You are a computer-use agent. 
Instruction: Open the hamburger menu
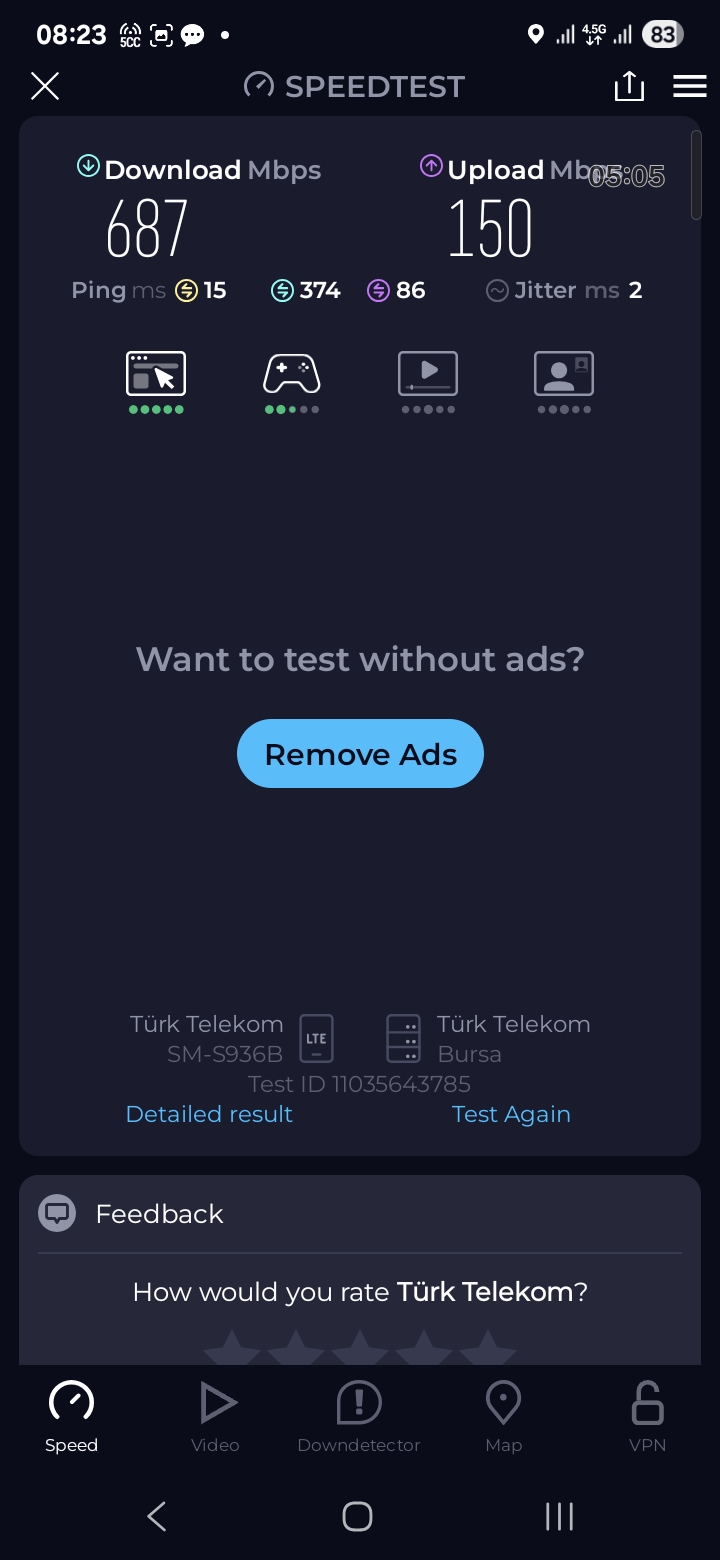click(x=690, y=86)
